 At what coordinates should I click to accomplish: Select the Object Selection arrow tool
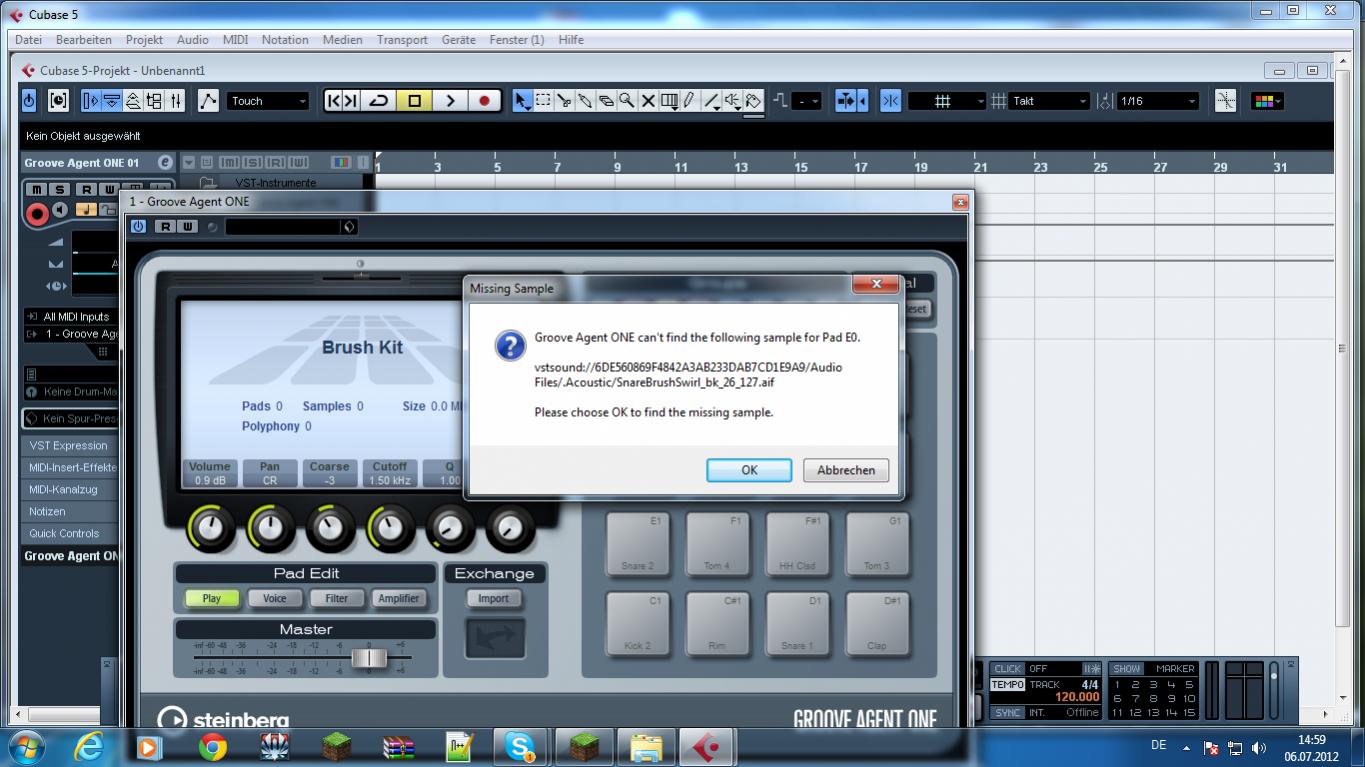click(522, 101)
